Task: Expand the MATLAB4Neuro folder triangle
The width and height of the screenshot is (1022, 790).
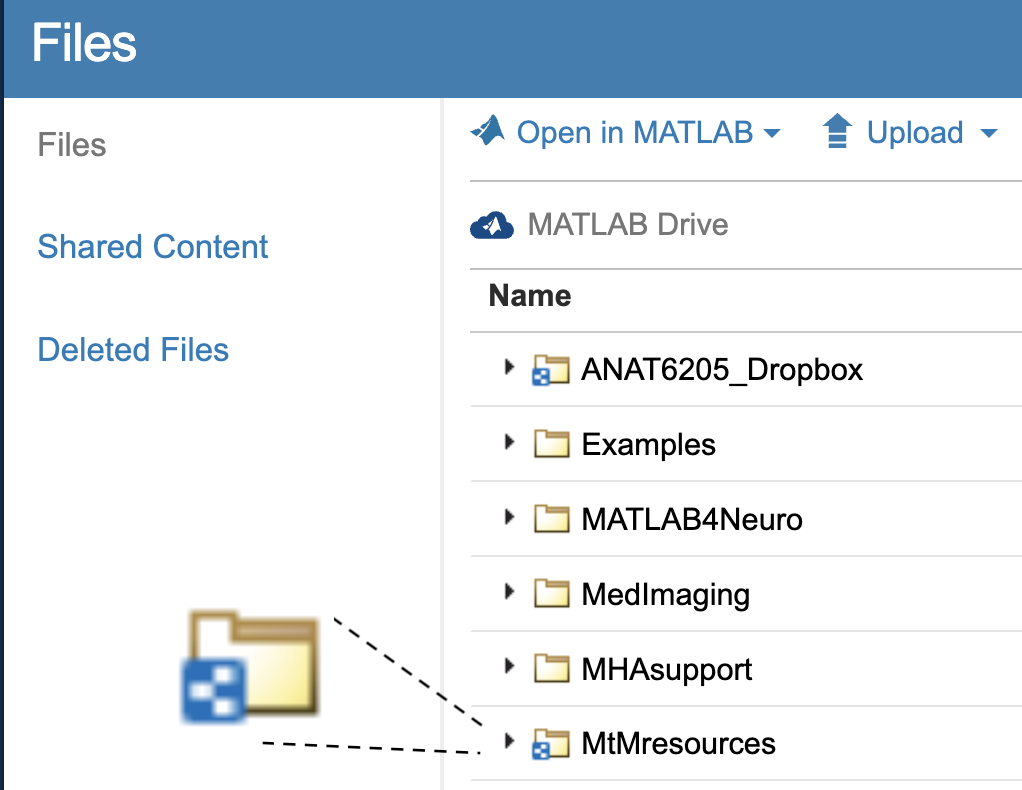Action: 510,517
